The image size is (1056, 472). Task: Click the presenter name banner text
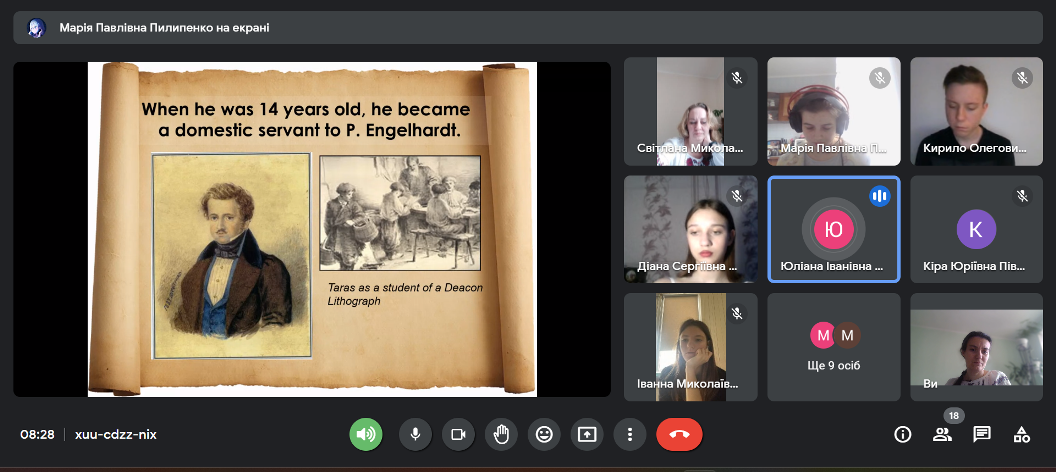coord(164,28)
